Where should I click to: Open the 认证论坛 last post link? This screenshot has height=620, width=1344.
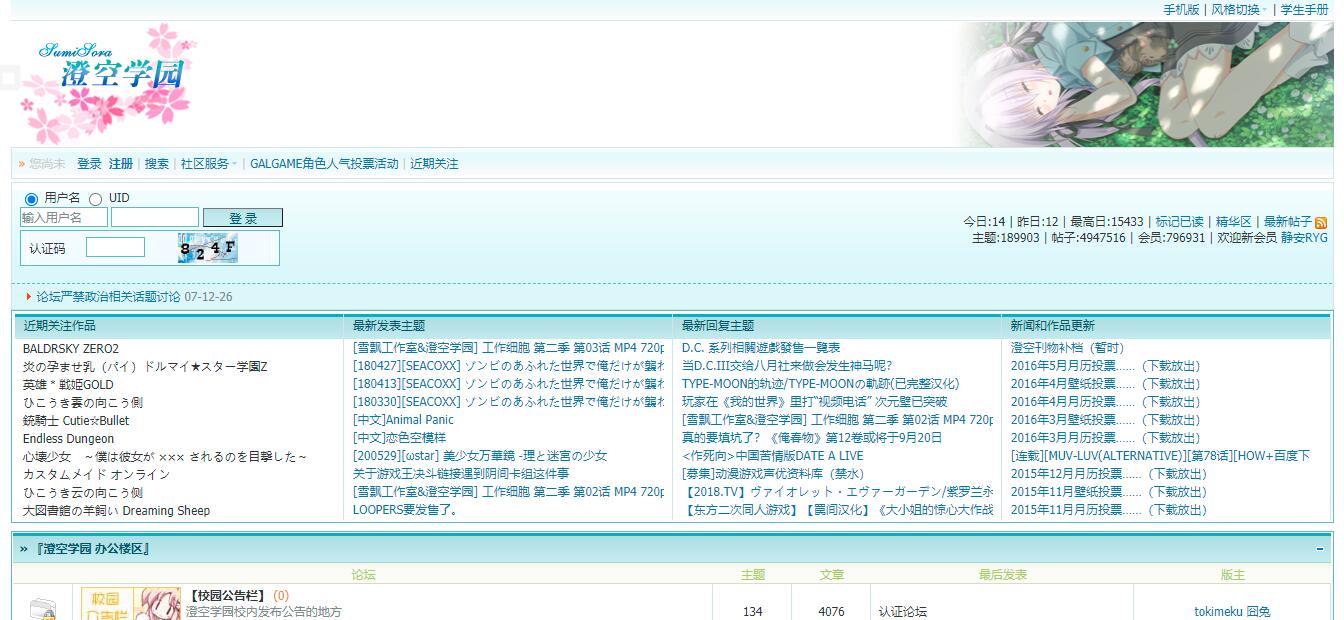click(x=903, y=612)
